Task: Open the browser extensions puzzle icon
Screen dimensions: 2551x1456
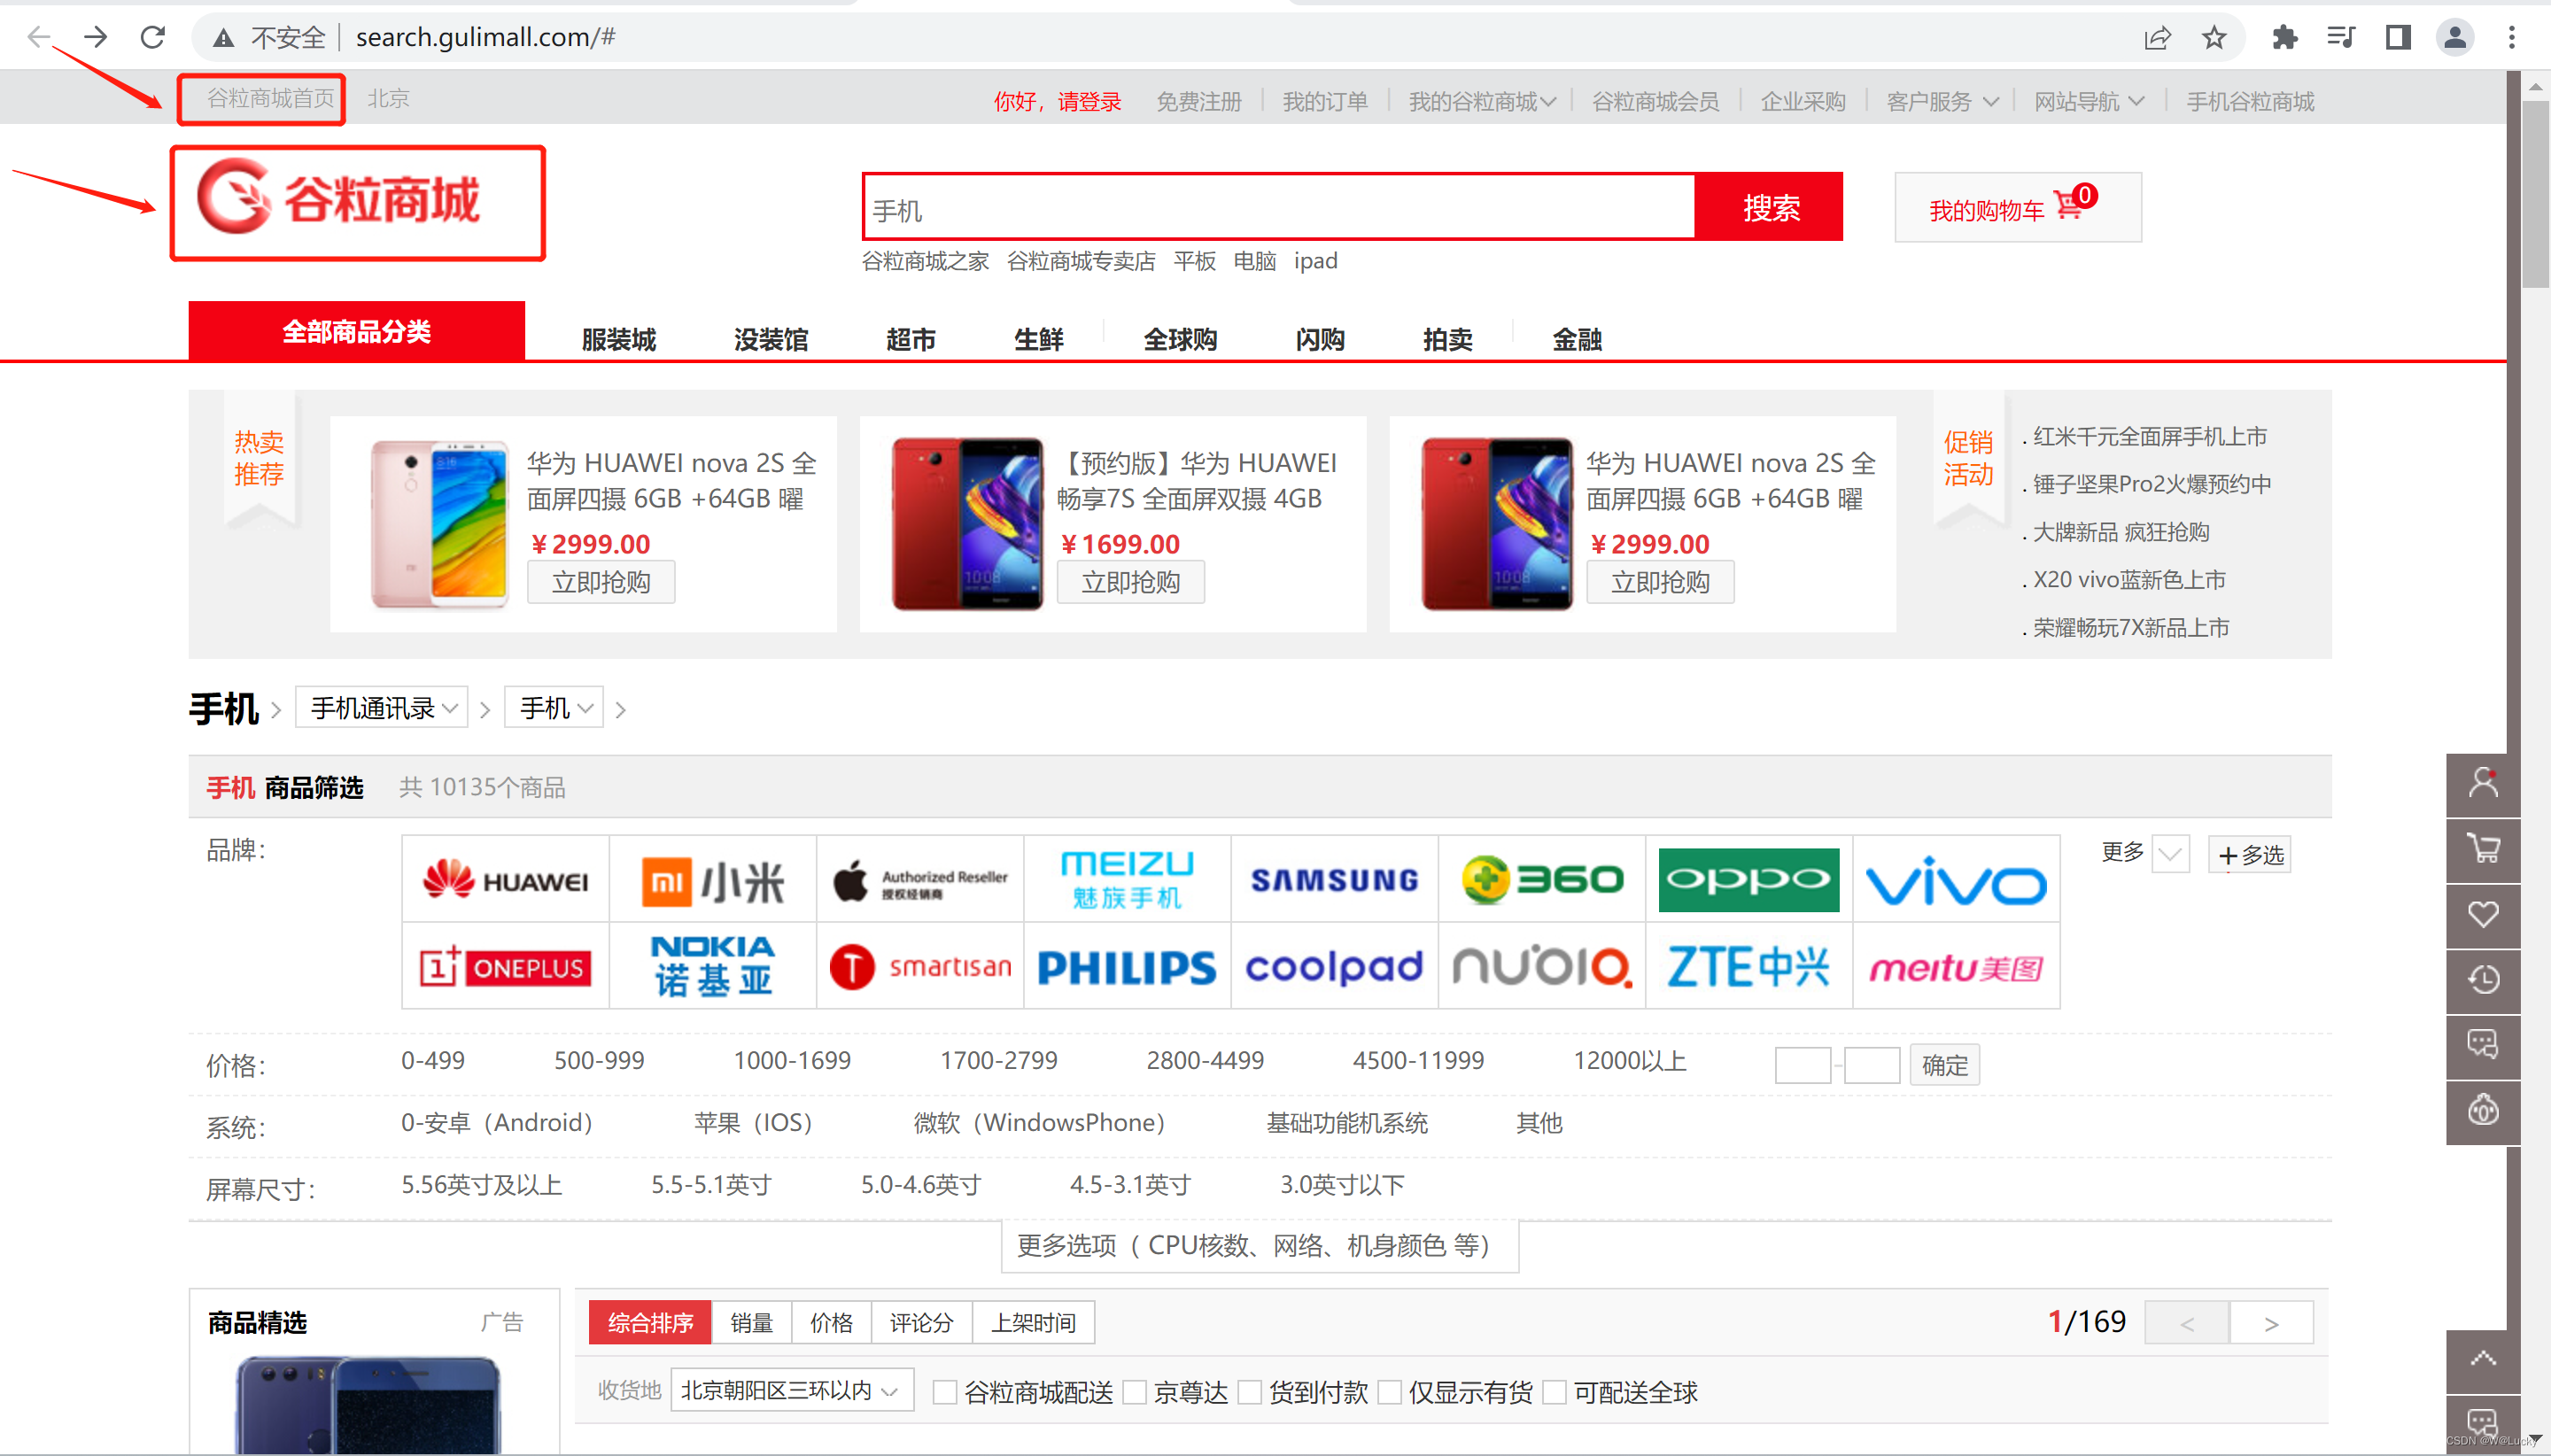Action: (2284, 38)
